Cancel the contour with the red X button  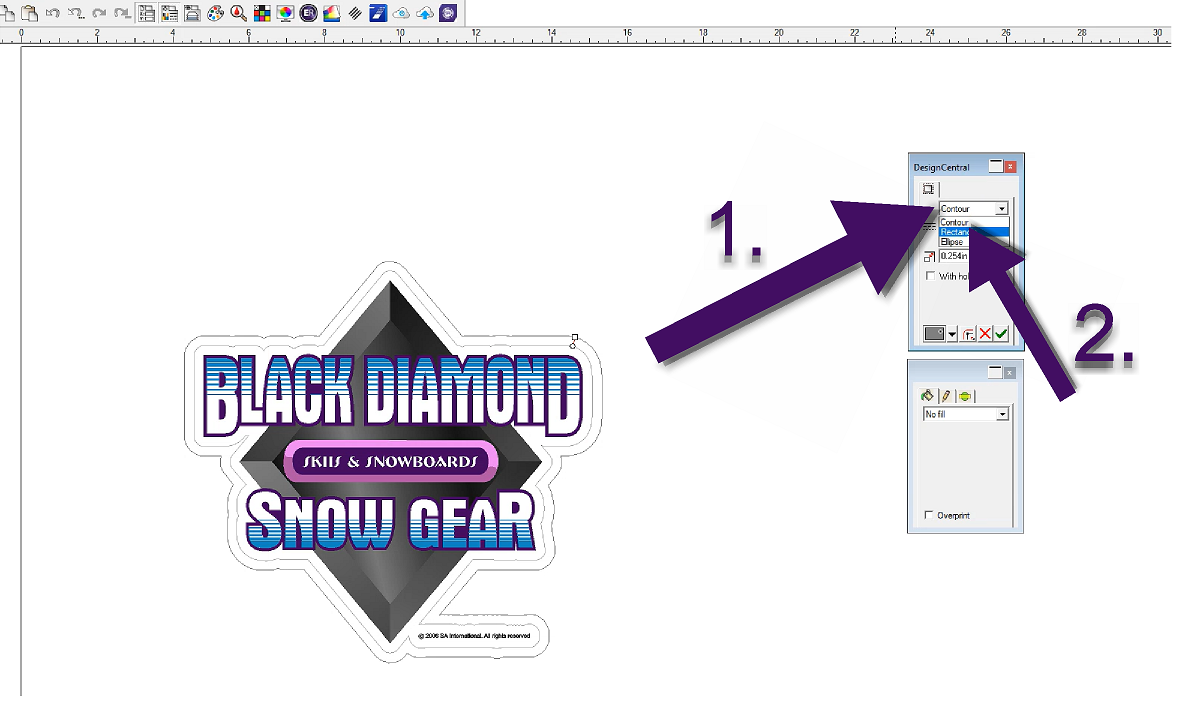[x=985, y=332]
